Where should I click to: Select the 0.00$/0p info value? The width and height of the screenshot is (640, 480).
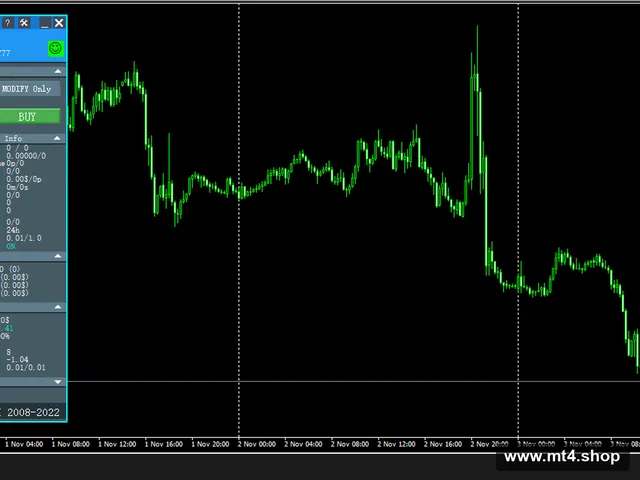click(24, 179)
